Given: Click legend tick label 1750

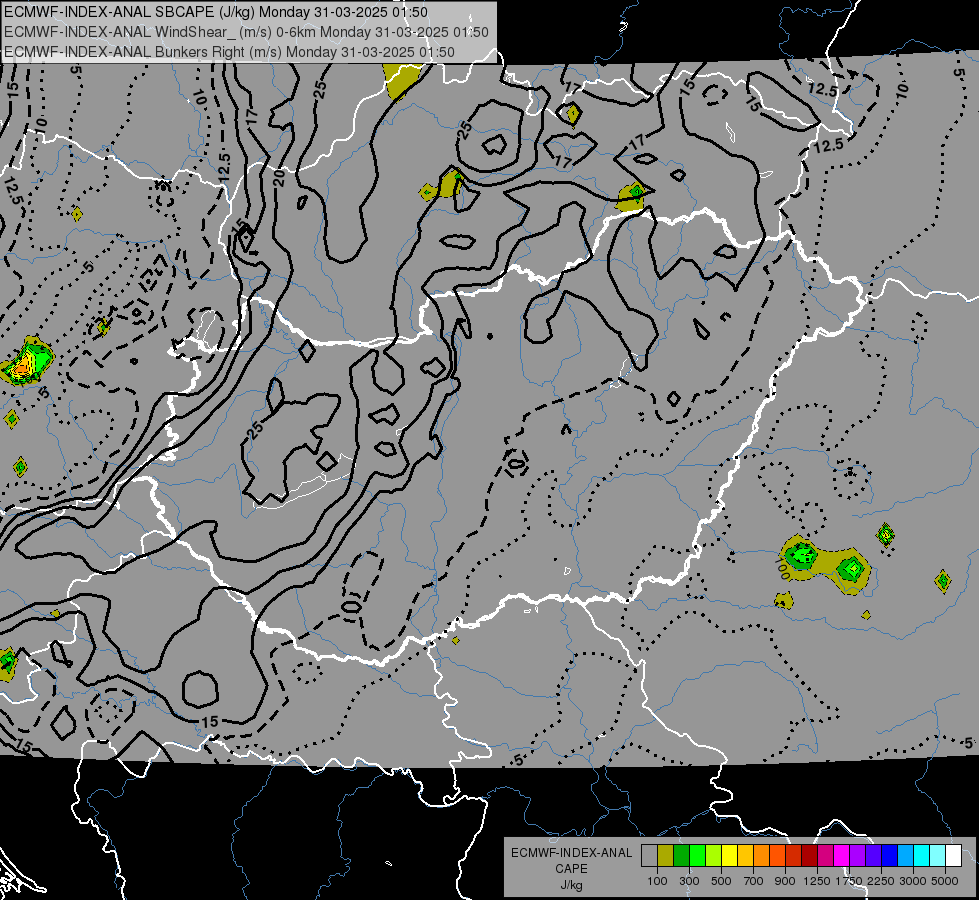Looking at the screenshot, I should pos(849,881).
